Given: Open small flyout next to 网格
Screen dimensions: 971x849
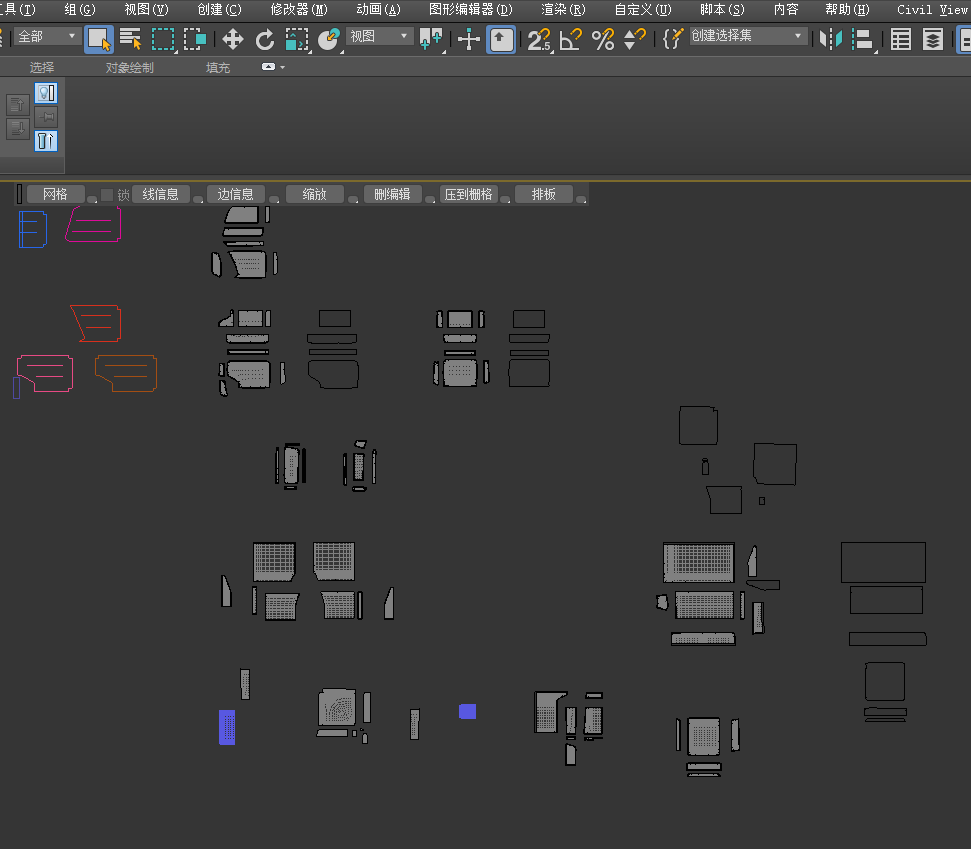Looking at the screenshot, I should click(92, 199).
